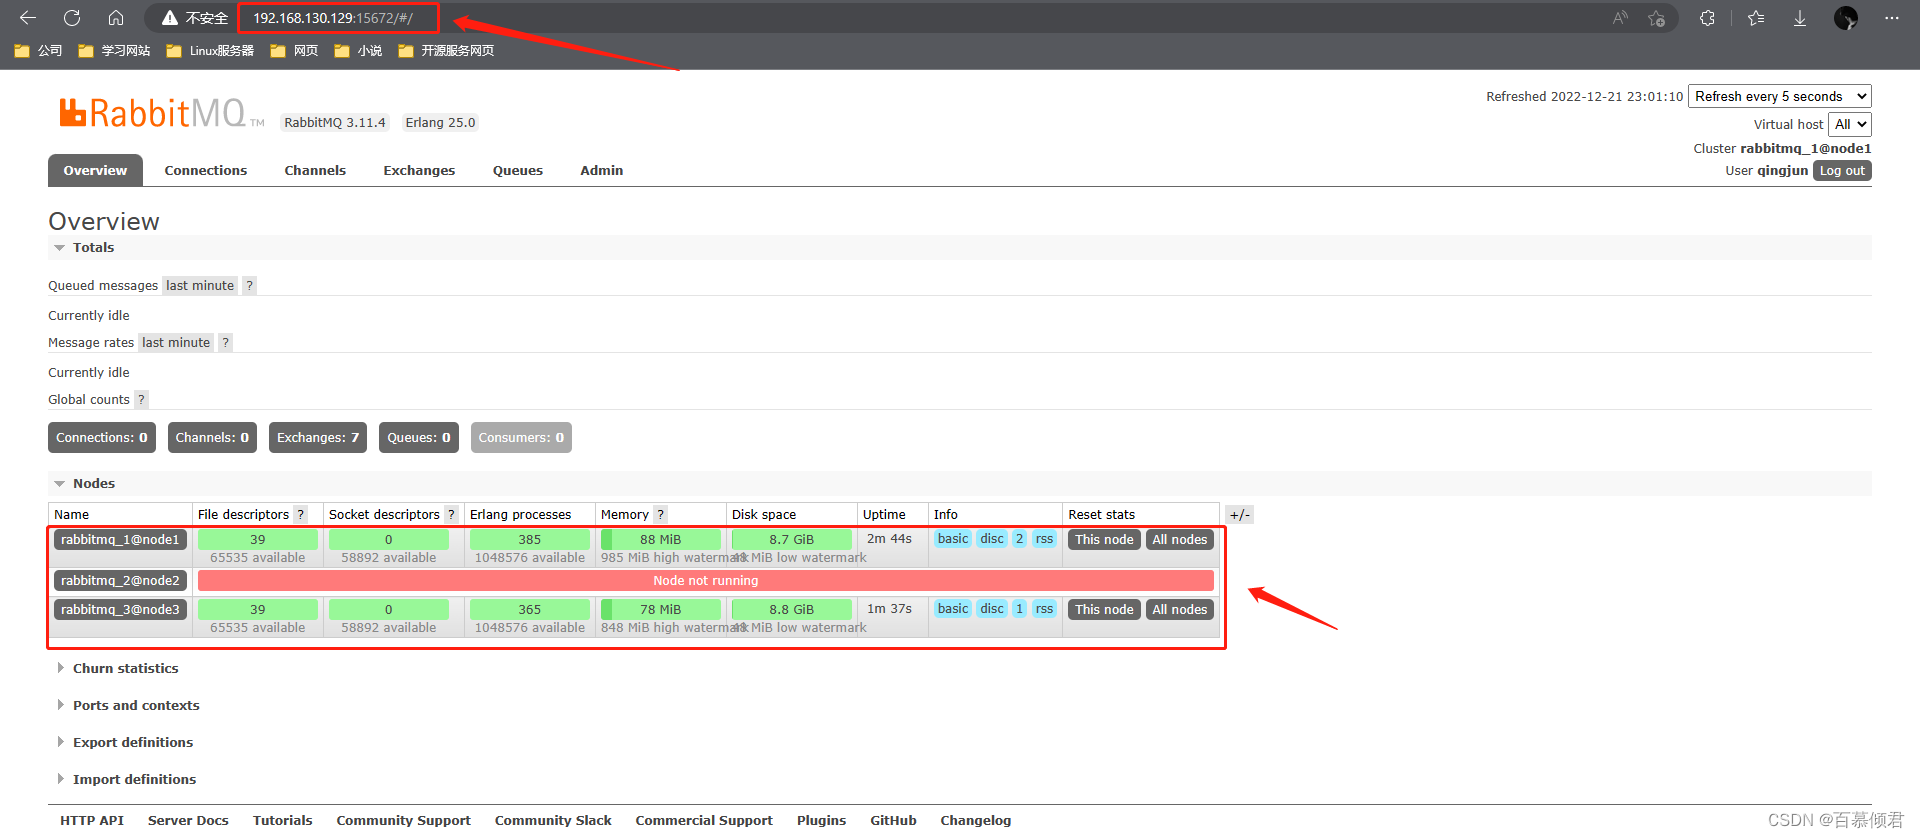This screenshot has height=838, width=1920.
Task: Click Memory column help question mark
Action: point(660,515)
